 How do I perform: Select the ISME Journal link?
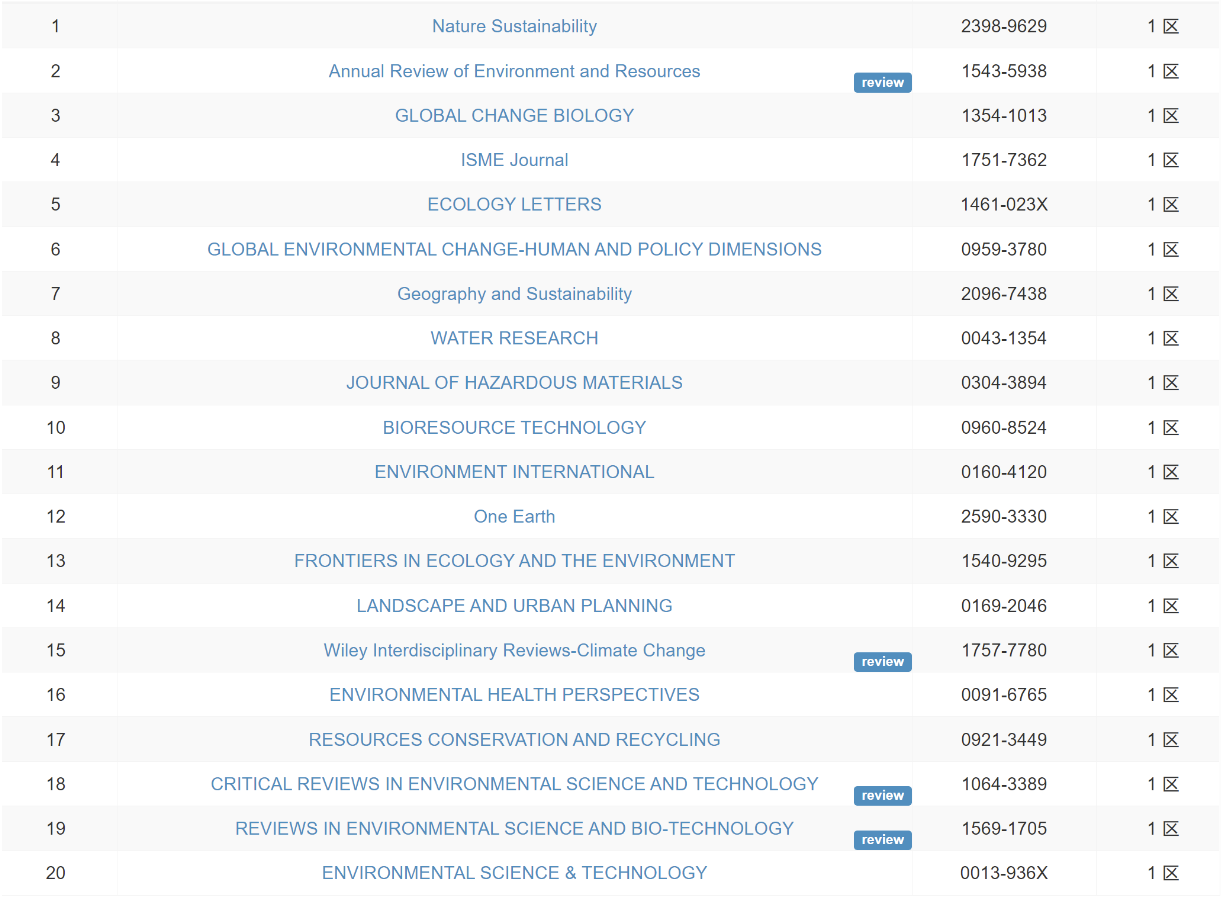(x=514, y=160)
